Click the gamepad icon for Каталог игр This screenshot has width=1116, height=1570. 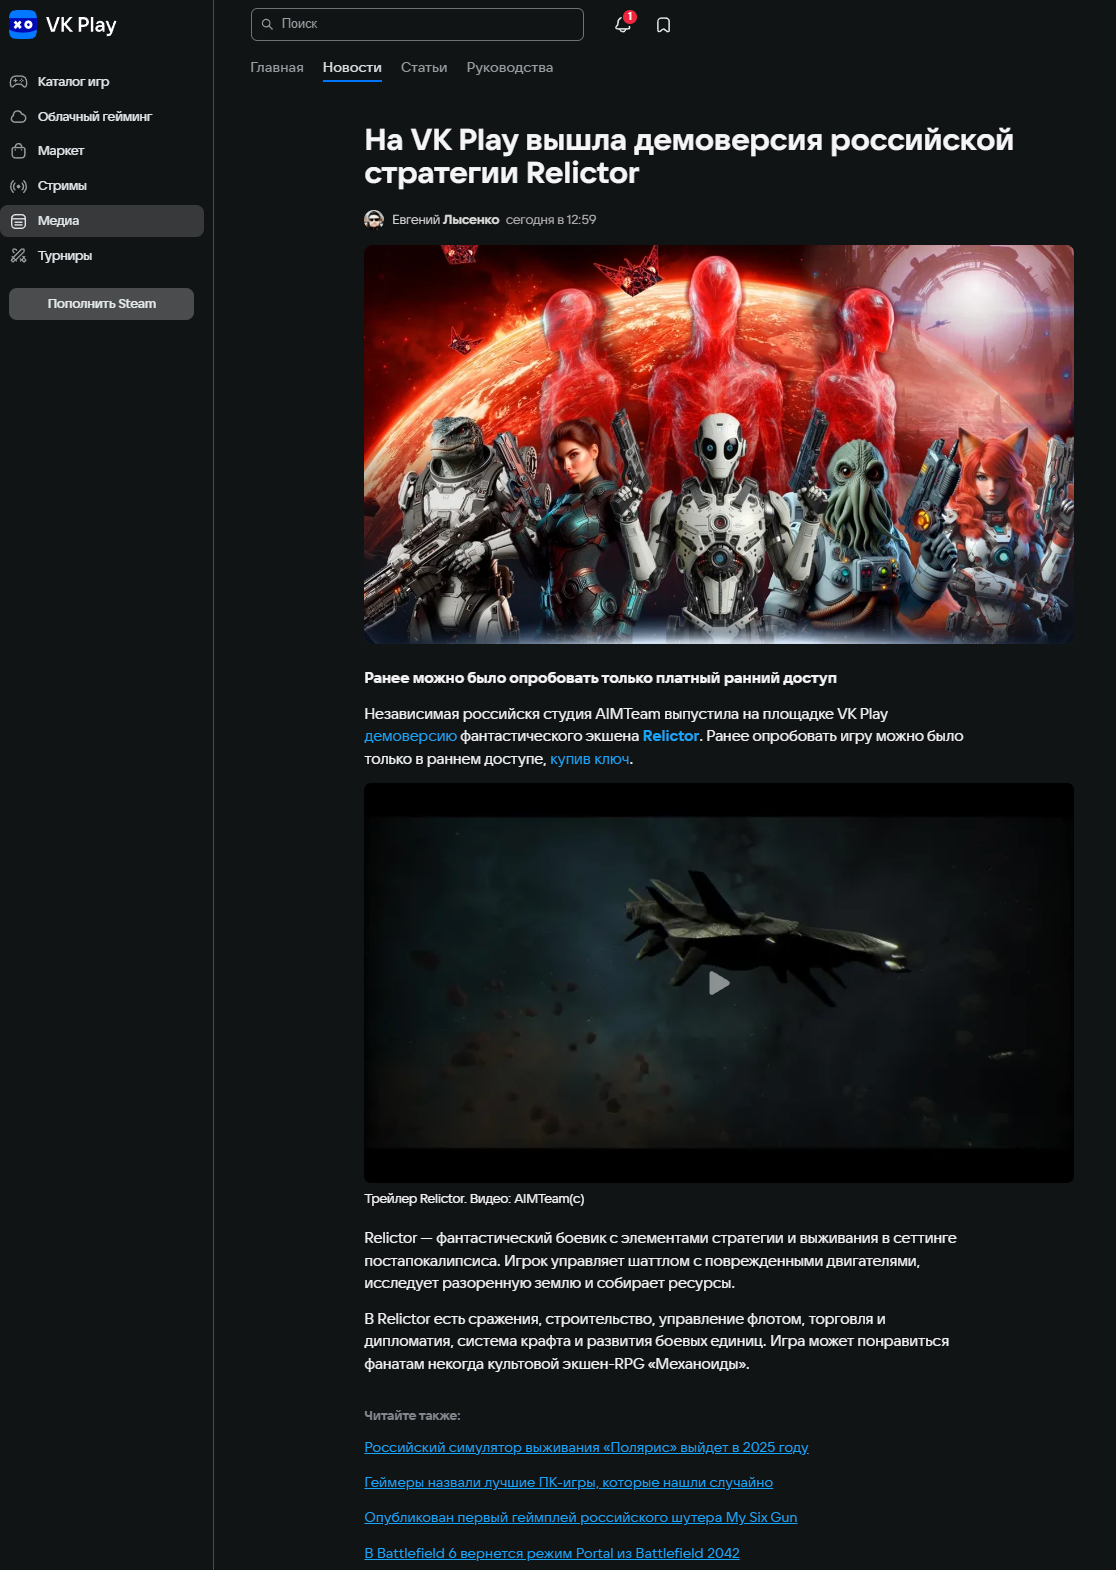tap(18, 82)
